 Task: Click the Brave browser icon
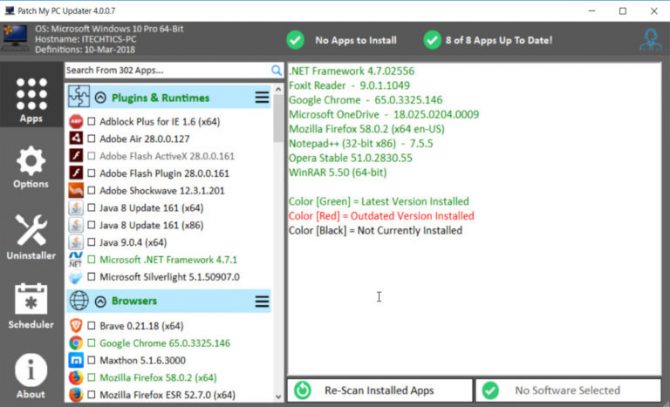pyautogui.click(x=76, y=325)
